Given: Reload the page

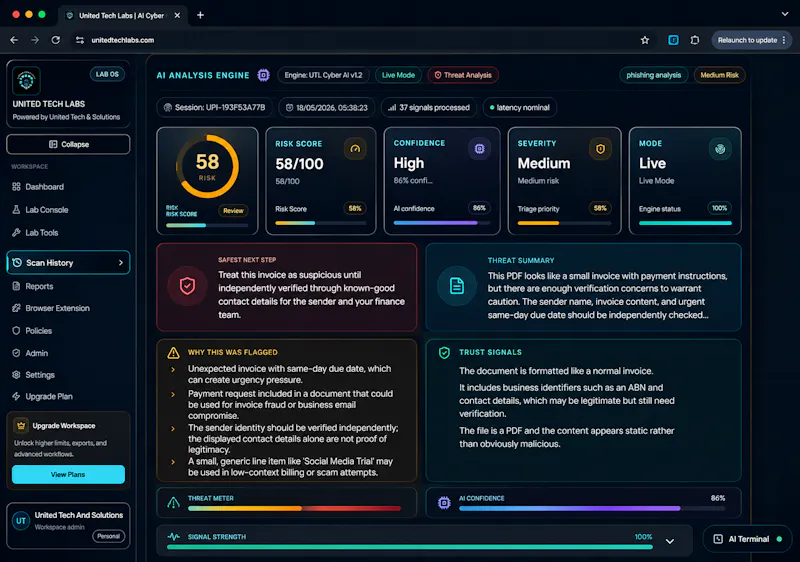Looking at the screenshot, I should [x=56, y=40].
